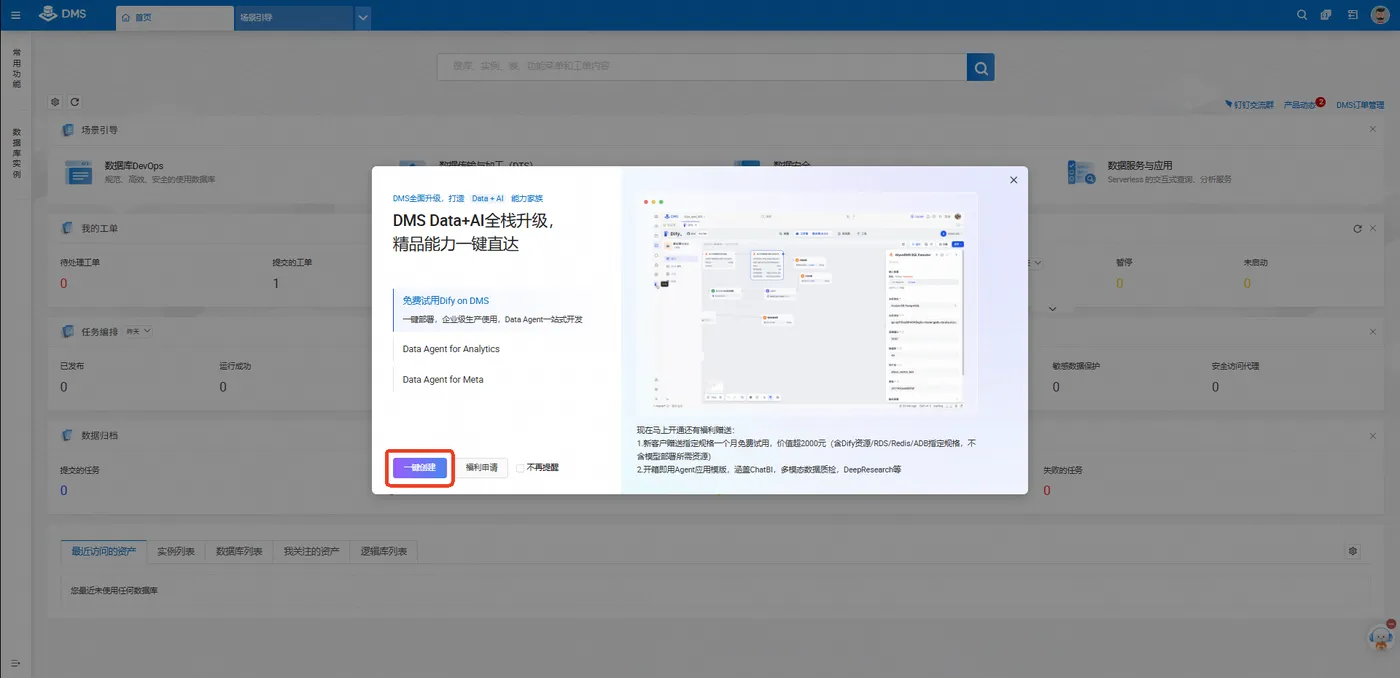
Task: Open the tab list dropdown arrow
Action: [363, 17]
